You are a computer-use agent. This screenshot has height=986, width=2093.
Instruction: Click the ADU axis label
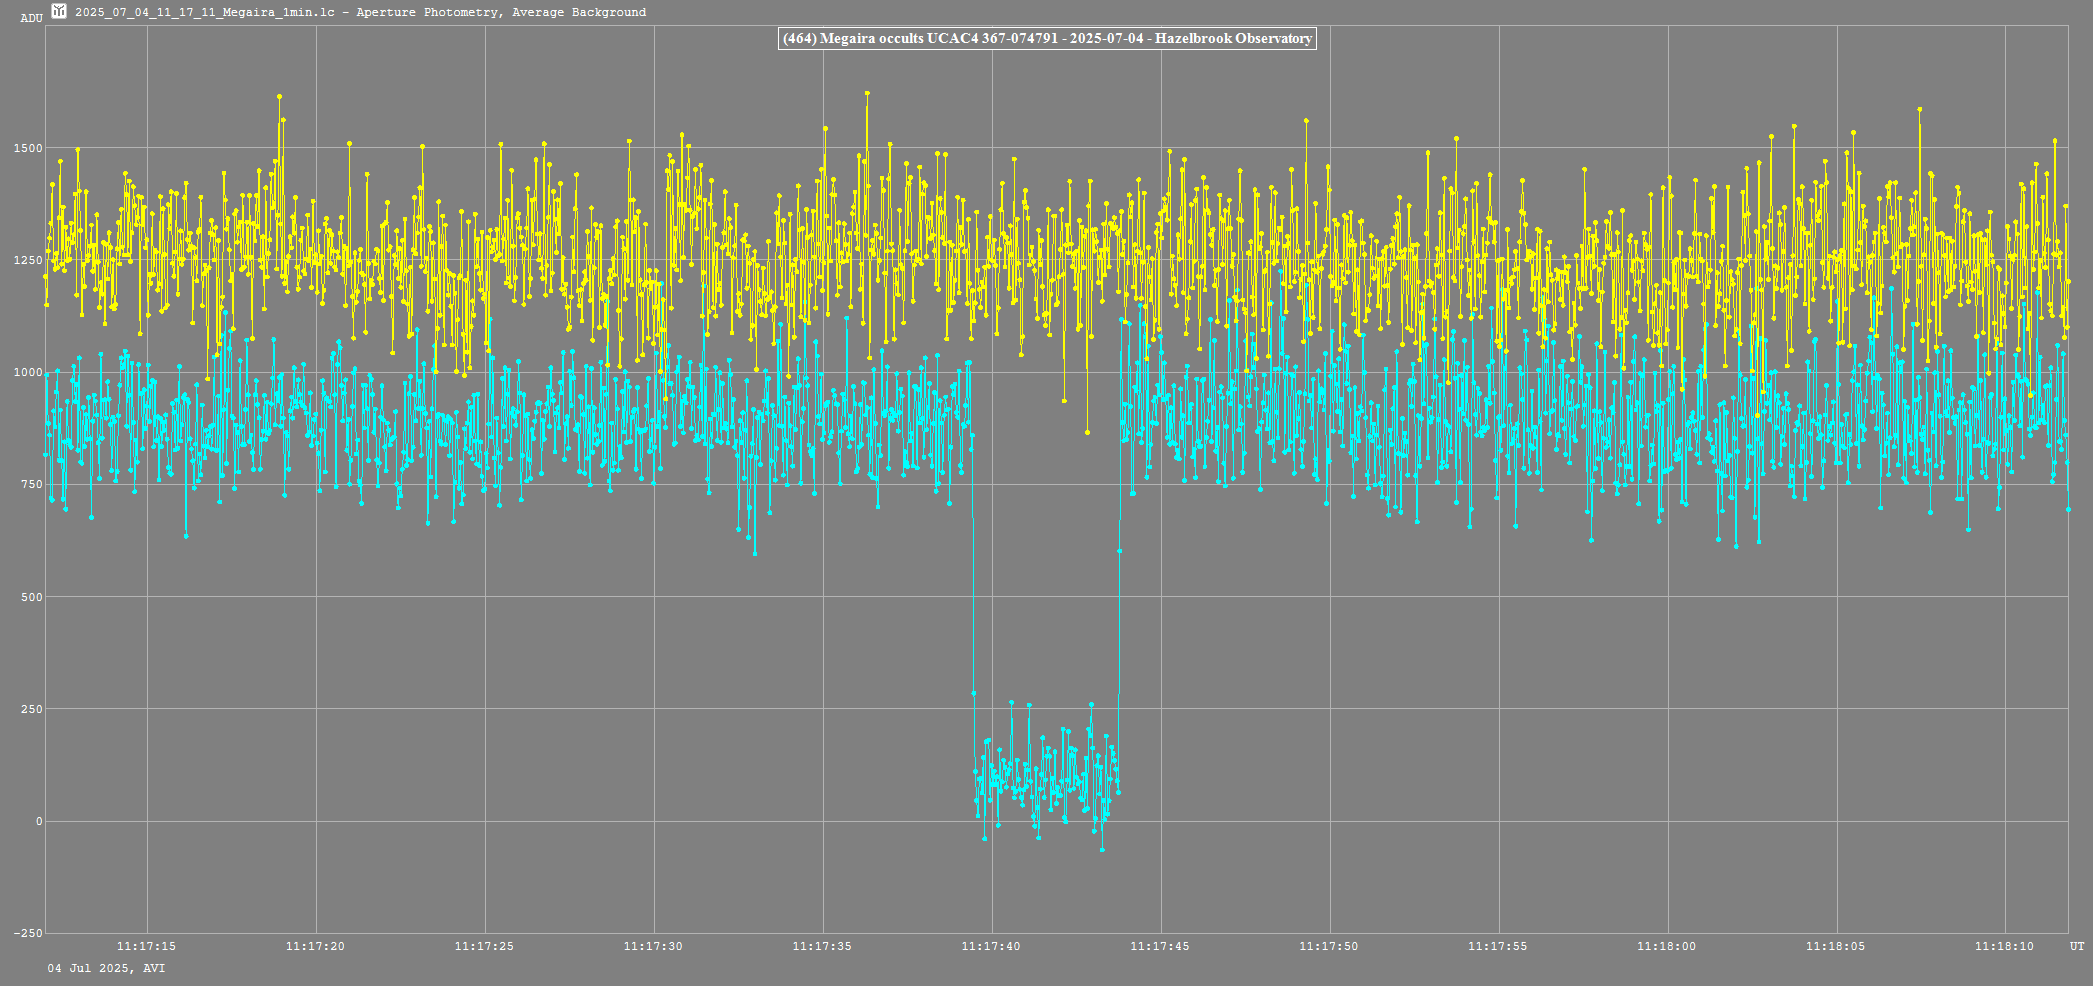(31, 18)
